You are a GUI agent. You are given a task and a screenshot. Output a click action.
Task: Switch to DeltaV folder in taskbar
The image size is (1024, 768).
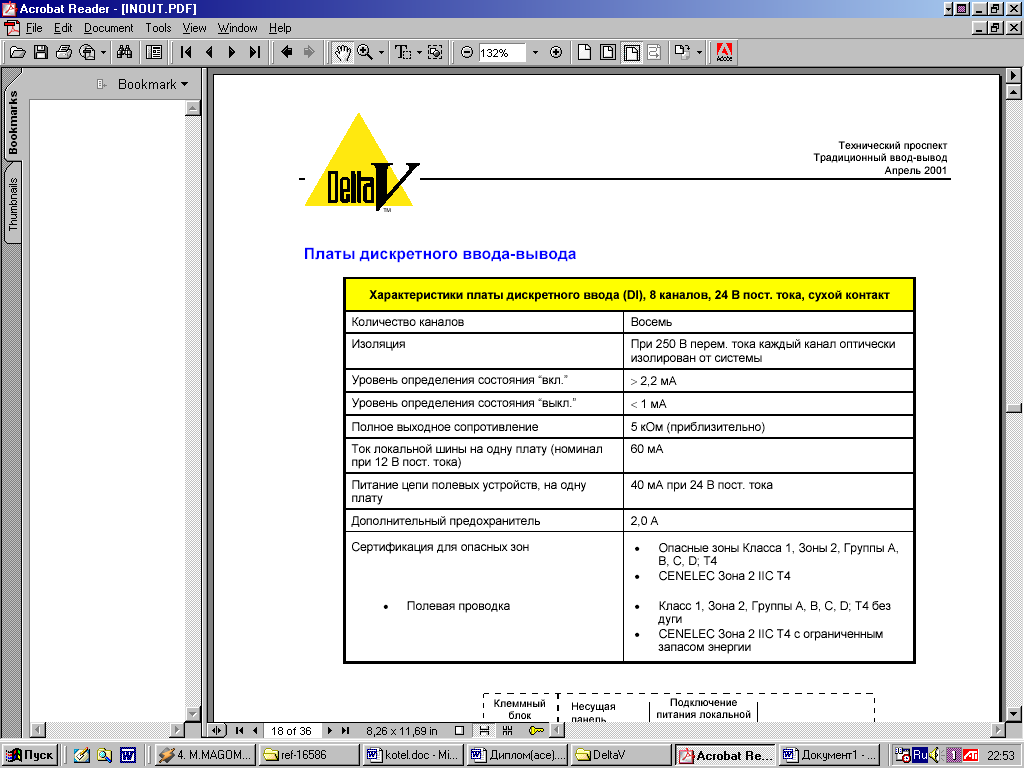click(x=622, y=755)
